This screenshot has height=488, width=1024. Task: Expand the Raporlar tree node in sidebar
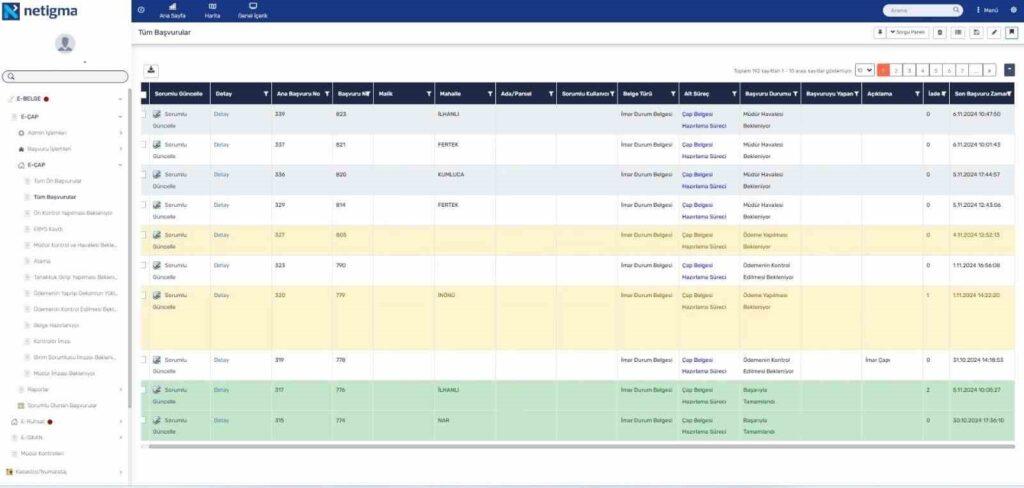[x=120, y=388]
